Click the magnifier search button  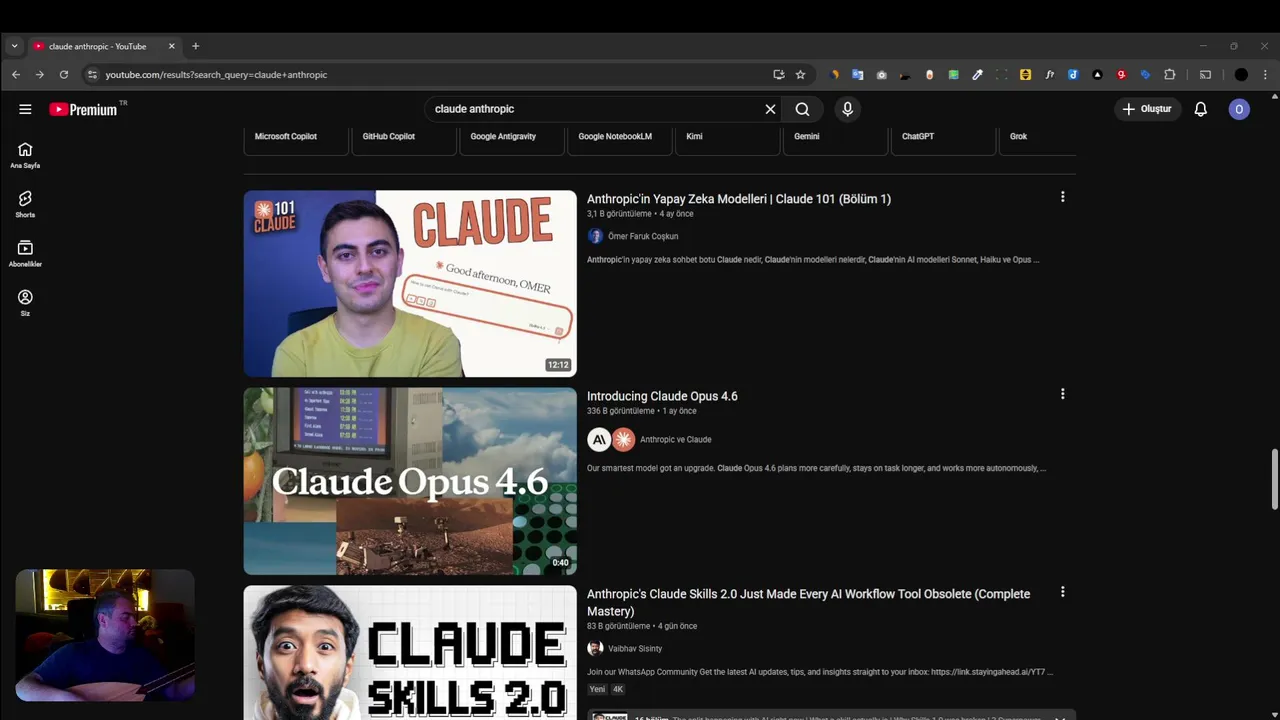(x=802, y=109)
